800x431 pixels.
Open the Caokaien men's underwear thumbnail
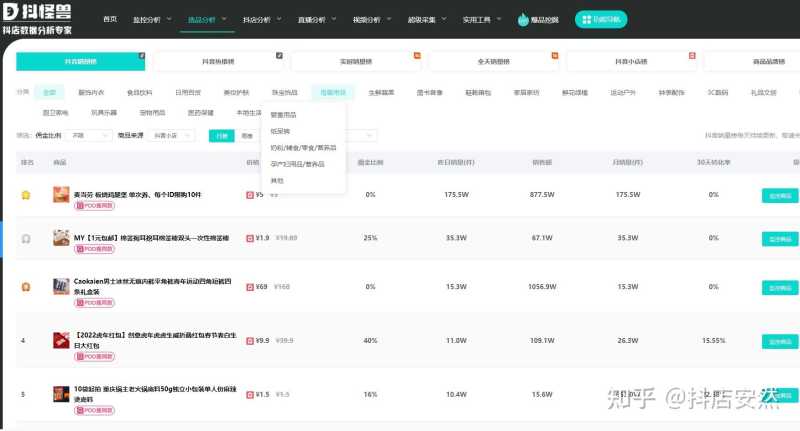pos(61,286)
